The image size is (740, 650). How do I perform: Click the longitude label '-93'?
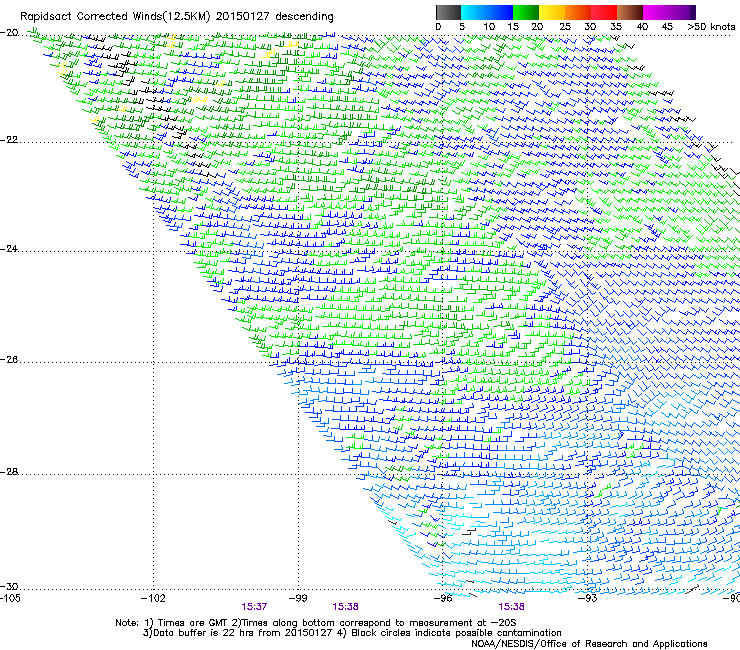(588, 598)
